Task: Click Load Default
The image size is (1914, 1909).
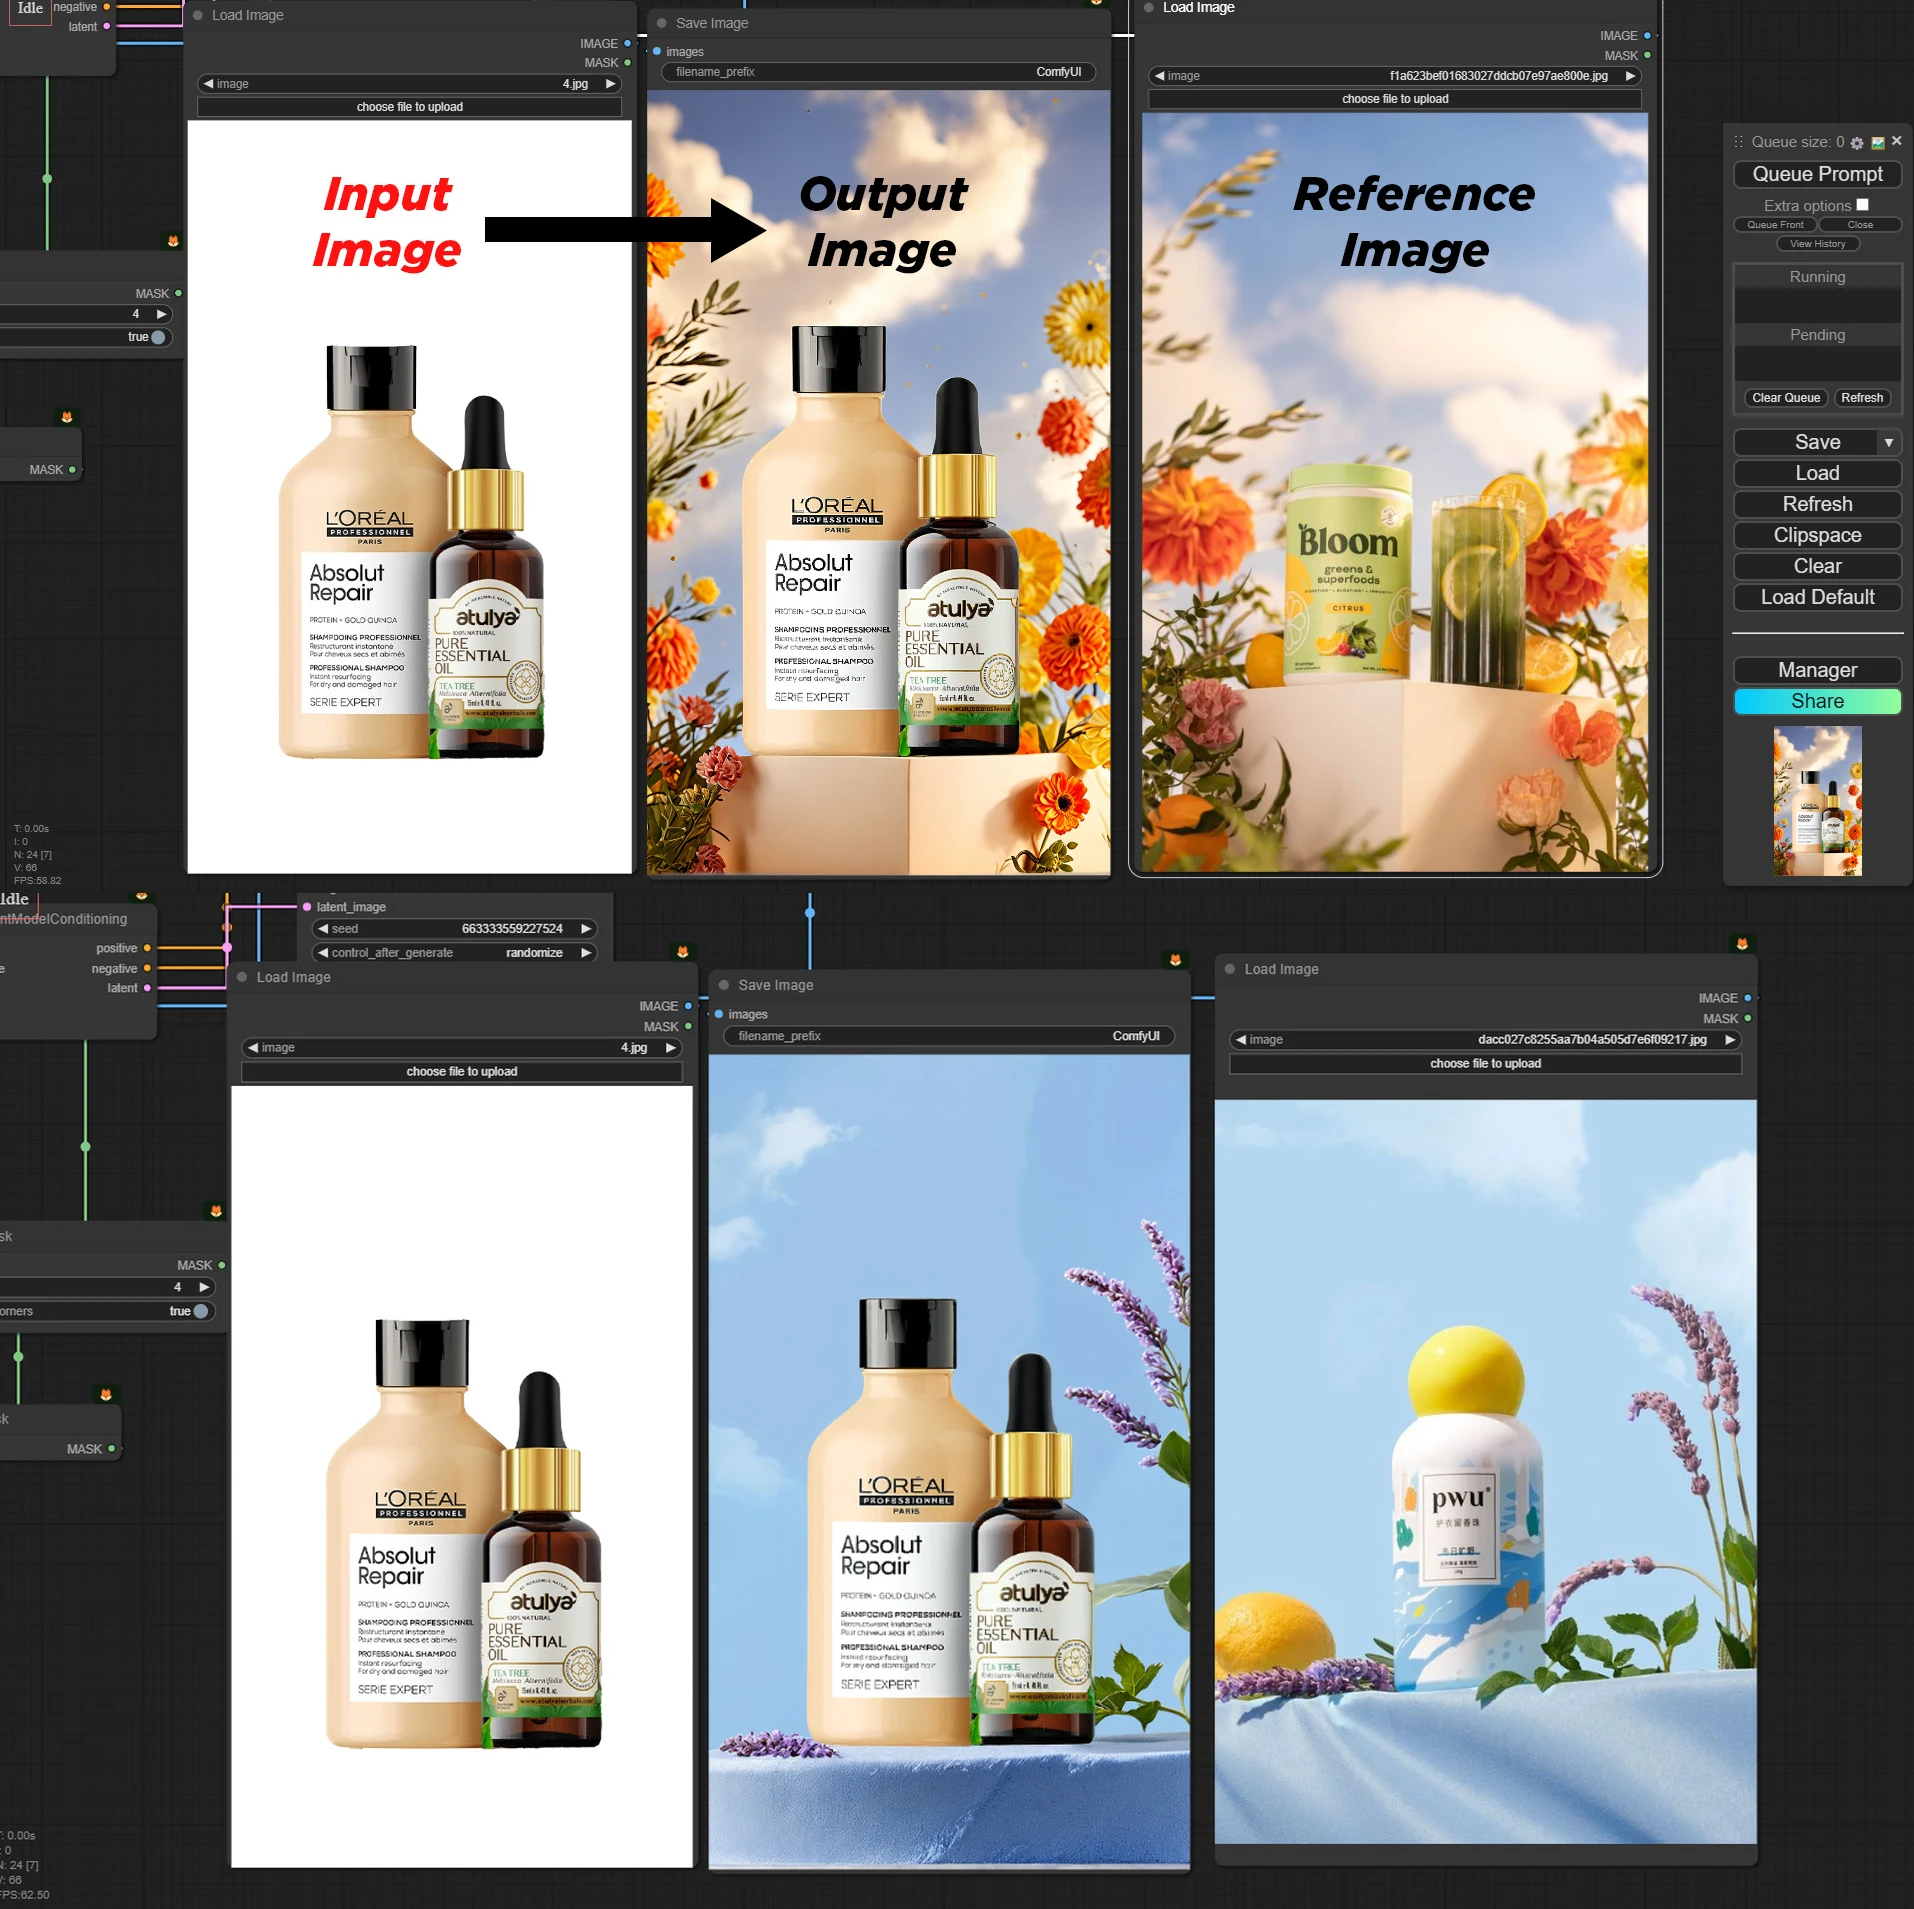Action: 1817,597
